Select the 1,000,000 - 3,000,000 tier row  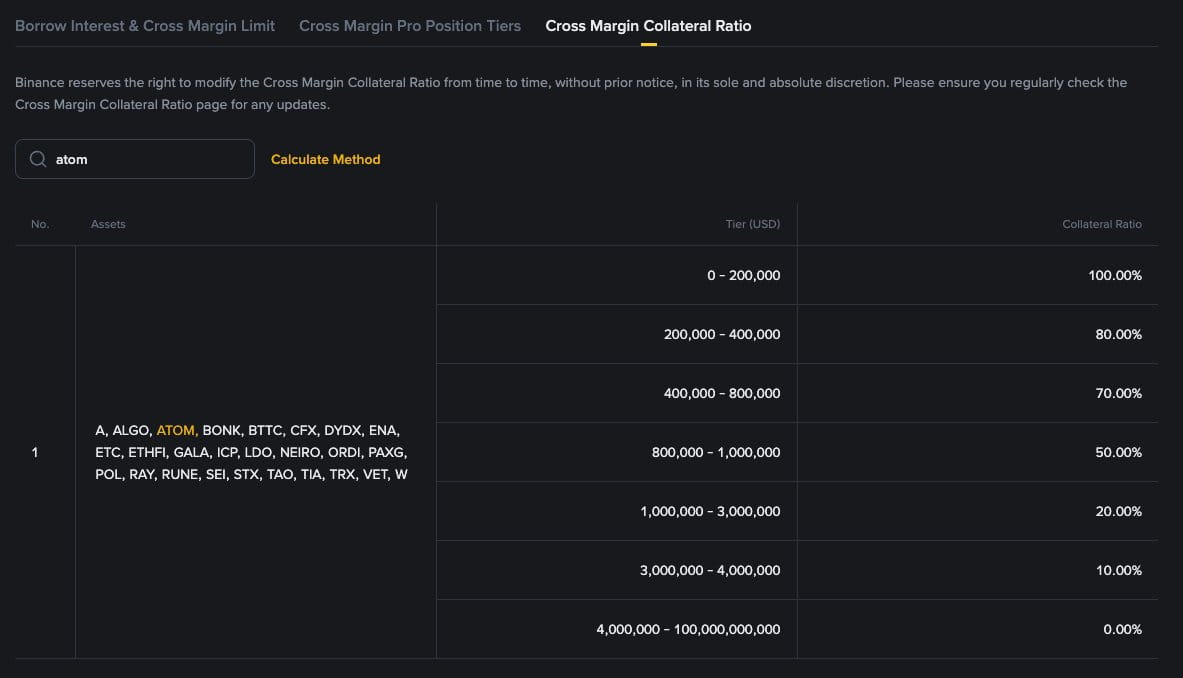(x=710, y=511)
